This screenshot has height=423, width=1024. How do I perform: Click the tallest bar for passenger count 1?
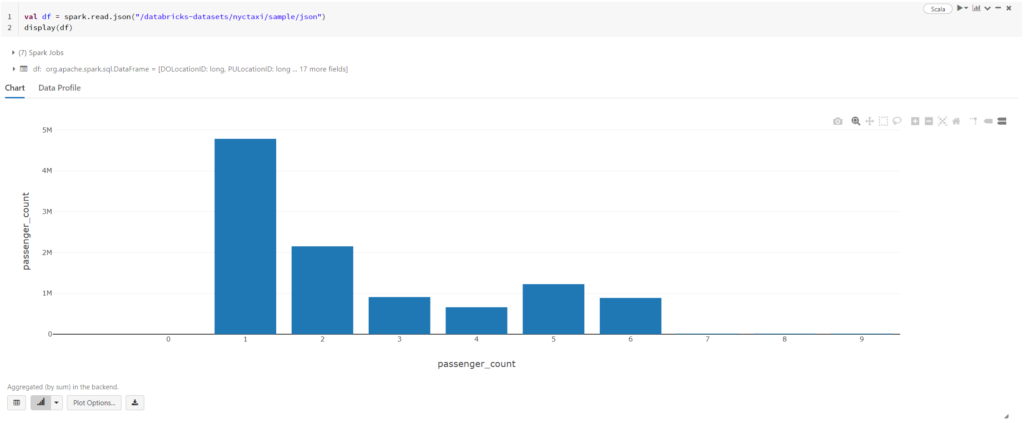point(245,236)
